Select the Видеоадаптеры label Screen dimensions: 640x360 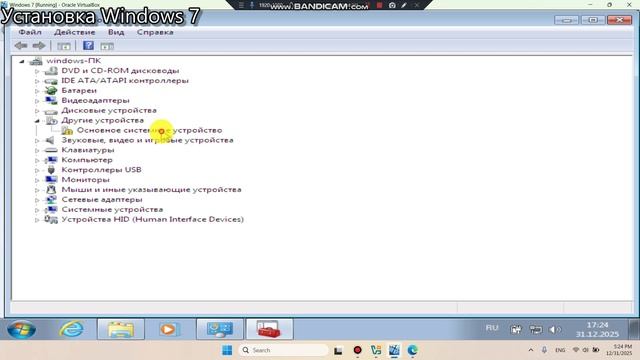pos(95,100)
